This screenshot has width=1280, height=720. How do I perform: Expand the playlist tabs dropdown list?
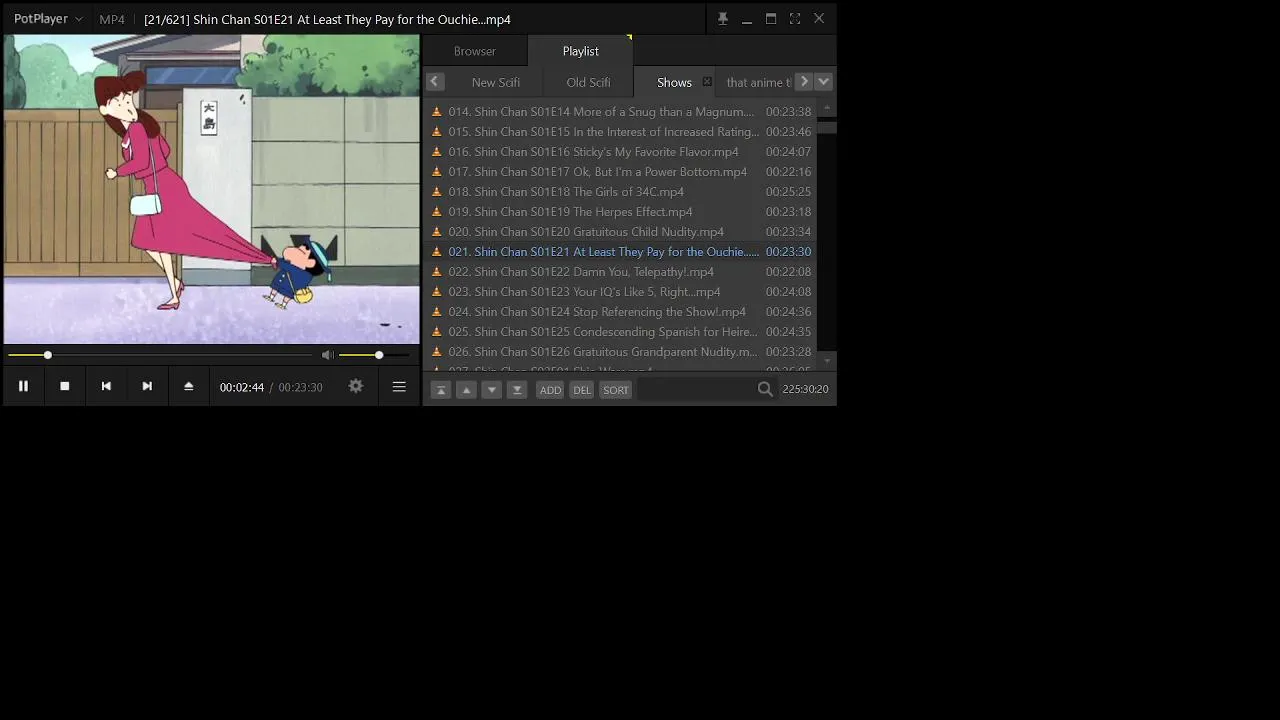point(824,82)
